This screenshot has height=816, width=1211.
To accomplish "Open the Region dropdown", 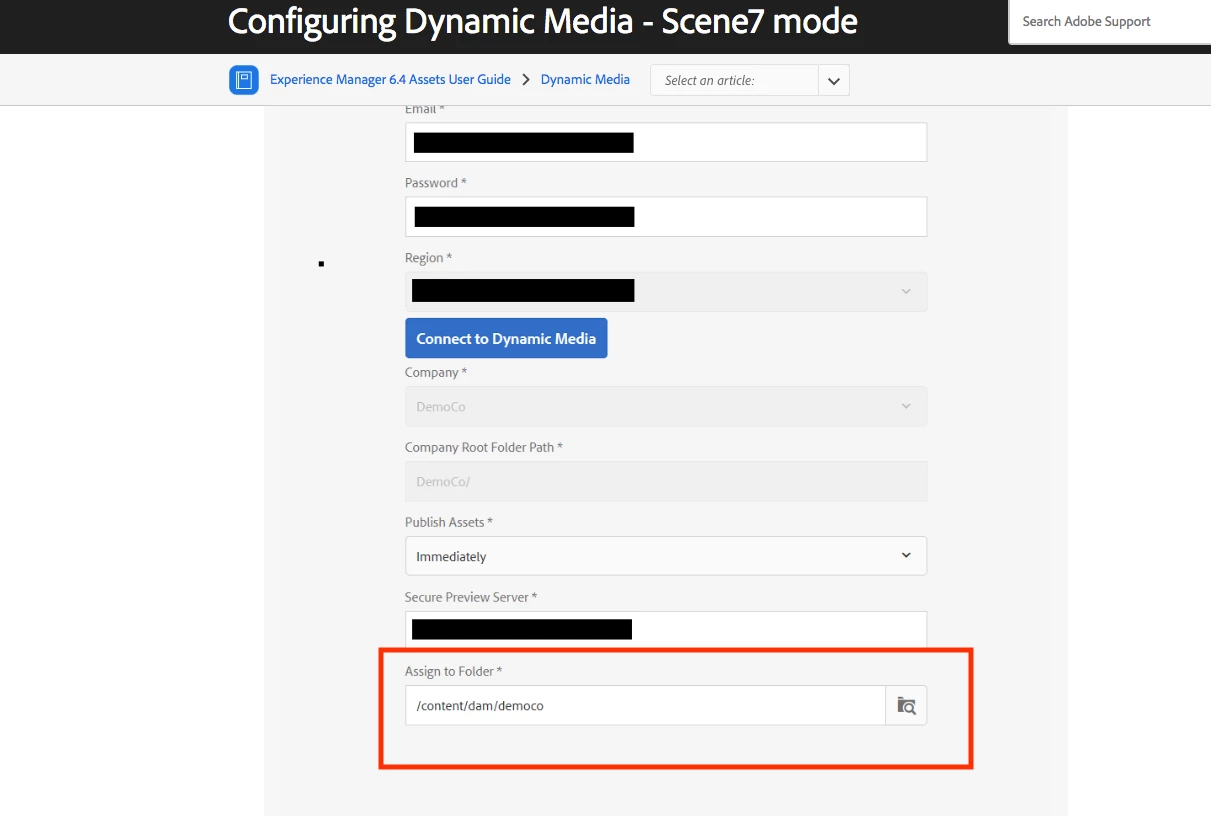I will [x=666, y=291].
